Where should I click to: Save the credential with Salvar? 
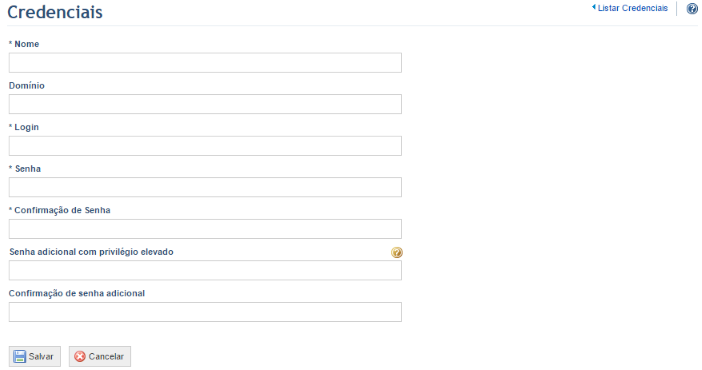pyautogui.click(x=34, y=357)
